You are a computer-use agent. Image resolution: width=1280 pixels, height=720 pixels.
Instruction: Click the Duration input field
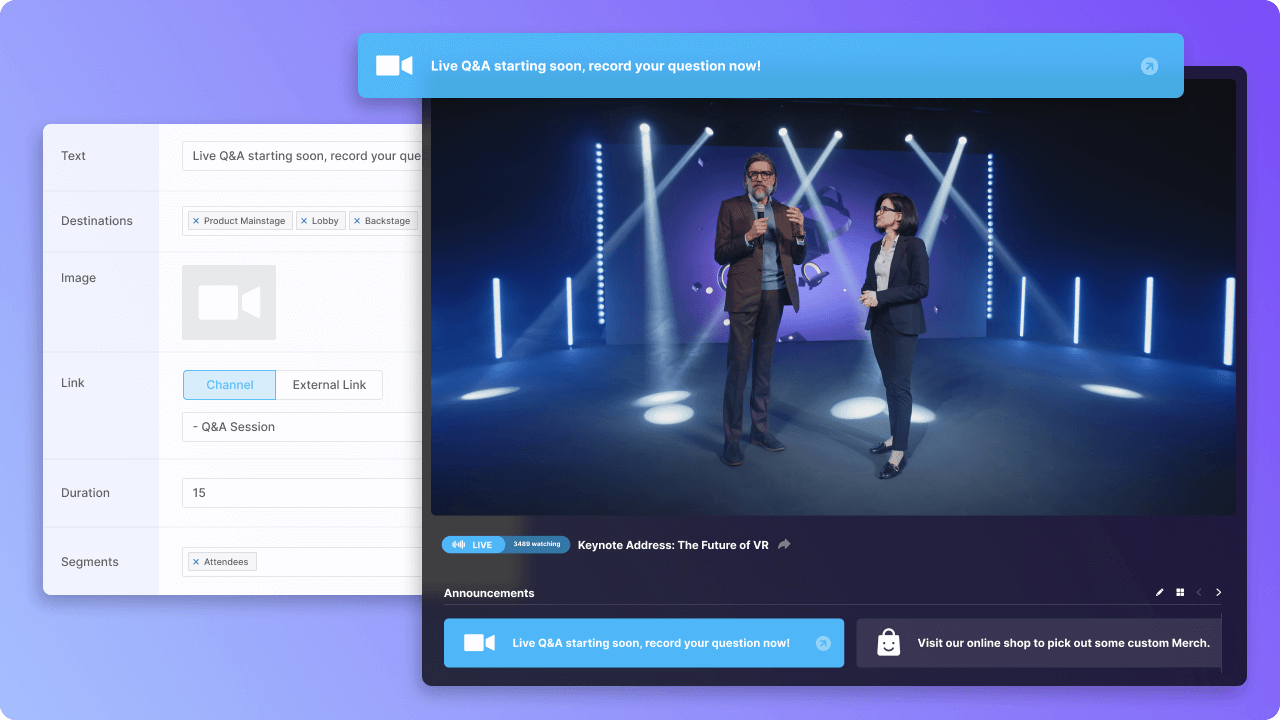tap(302, 493)
